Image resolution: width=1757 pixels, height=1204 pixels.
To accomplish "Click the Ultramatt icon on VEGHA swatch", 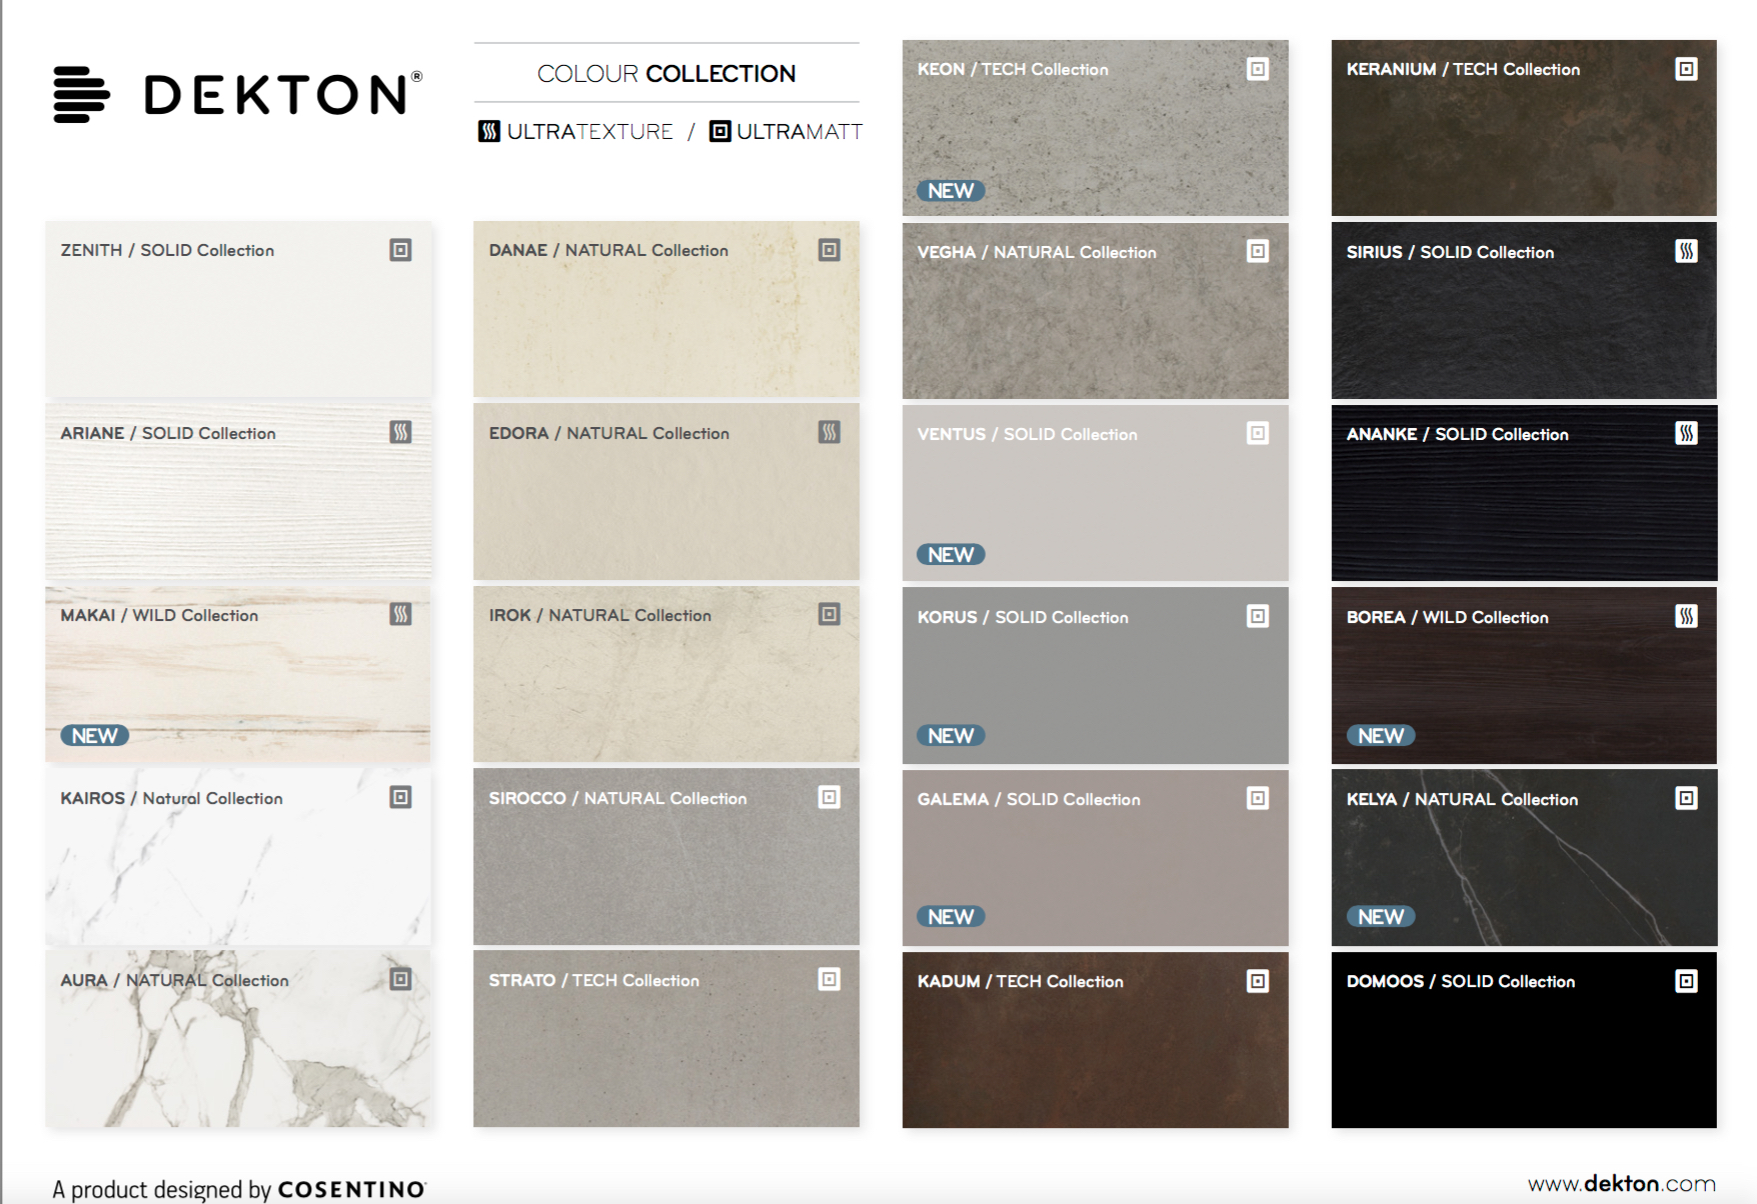I will 1258,251.
